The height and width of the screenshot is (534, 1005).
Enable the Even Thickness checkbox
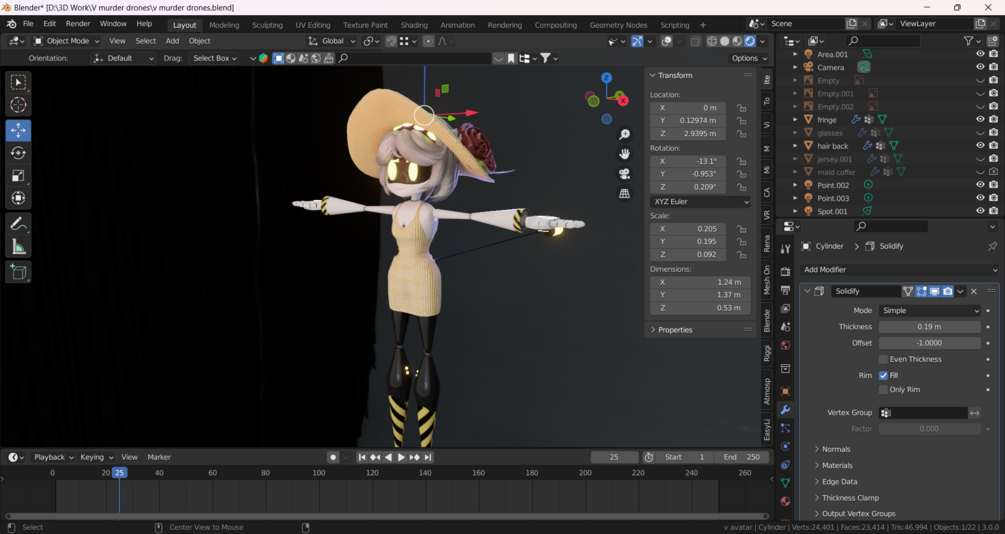click(883, 359)
